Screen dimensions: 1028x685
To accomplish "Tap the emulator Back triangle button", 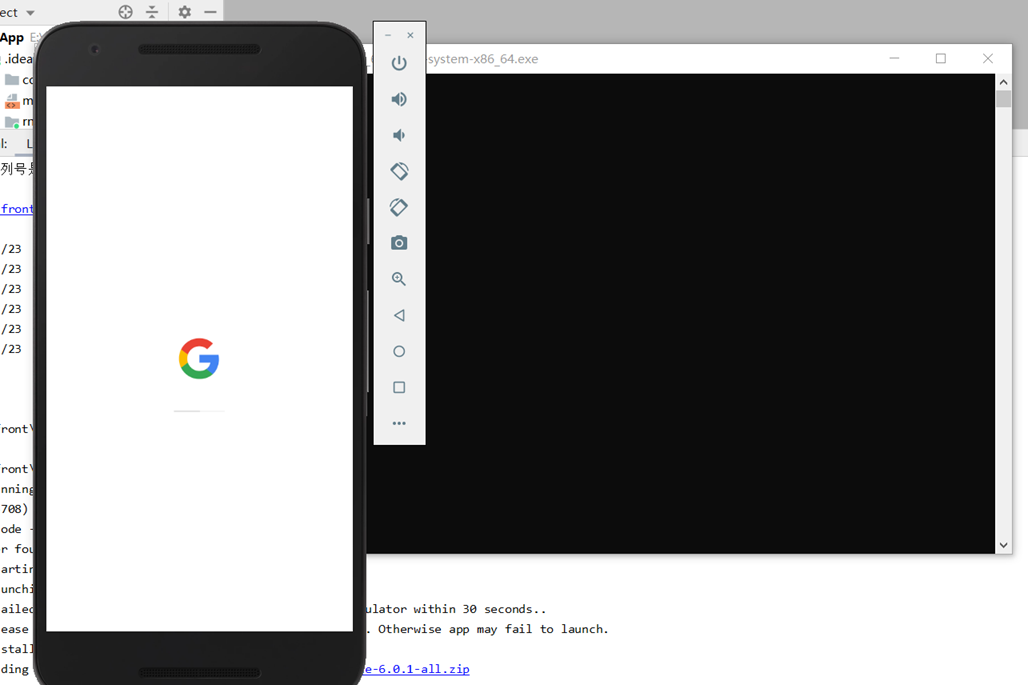I will (399, 315).
